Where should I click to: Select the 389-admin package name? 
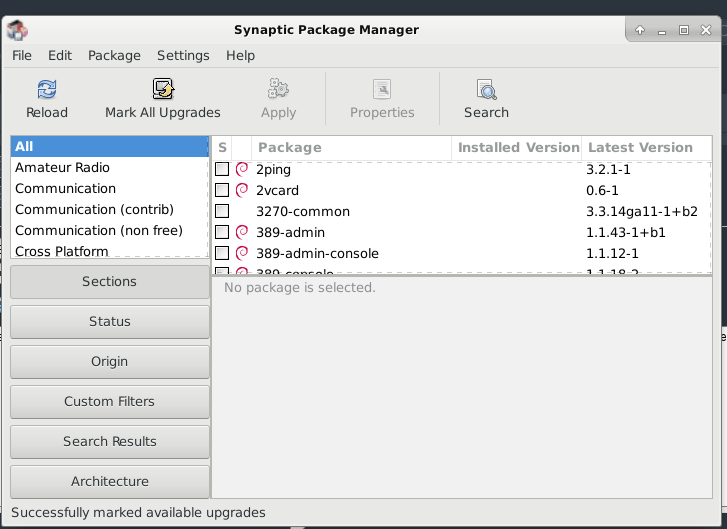coord(290,232)
